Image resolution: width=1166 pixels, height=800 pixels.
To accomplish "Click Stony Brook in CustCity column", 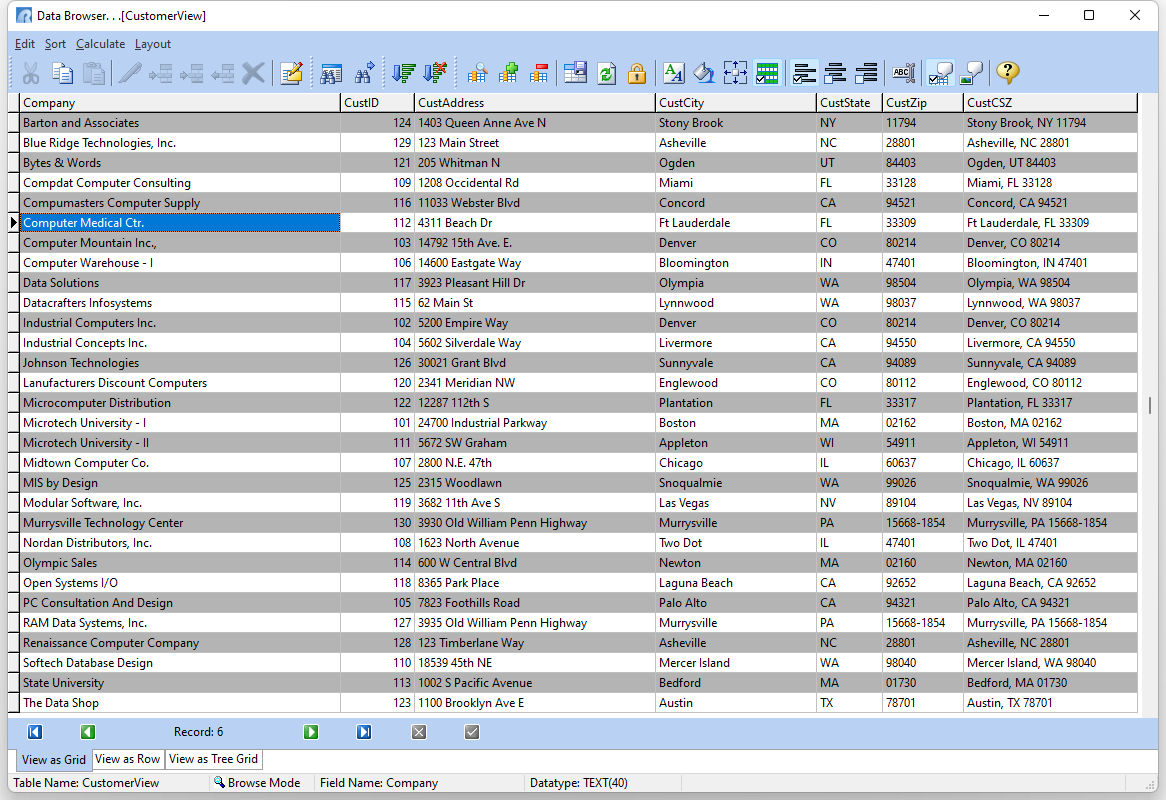I will click(x=735, y=123).
